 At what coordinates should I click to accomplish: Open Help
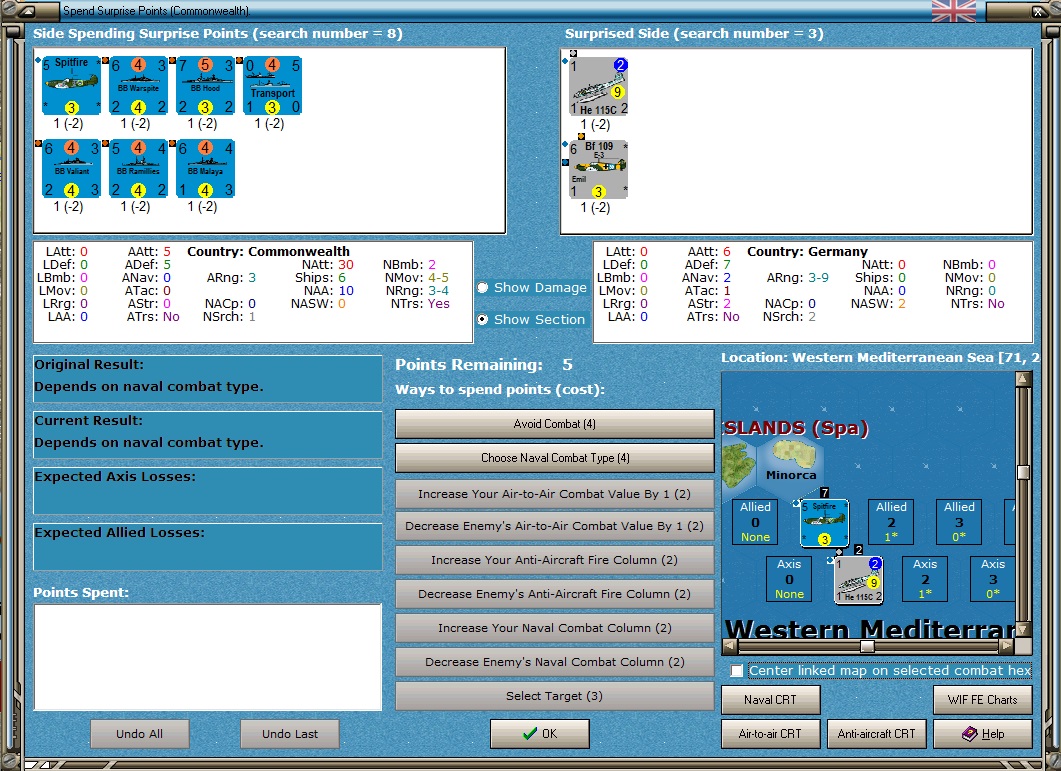(983, 734)
